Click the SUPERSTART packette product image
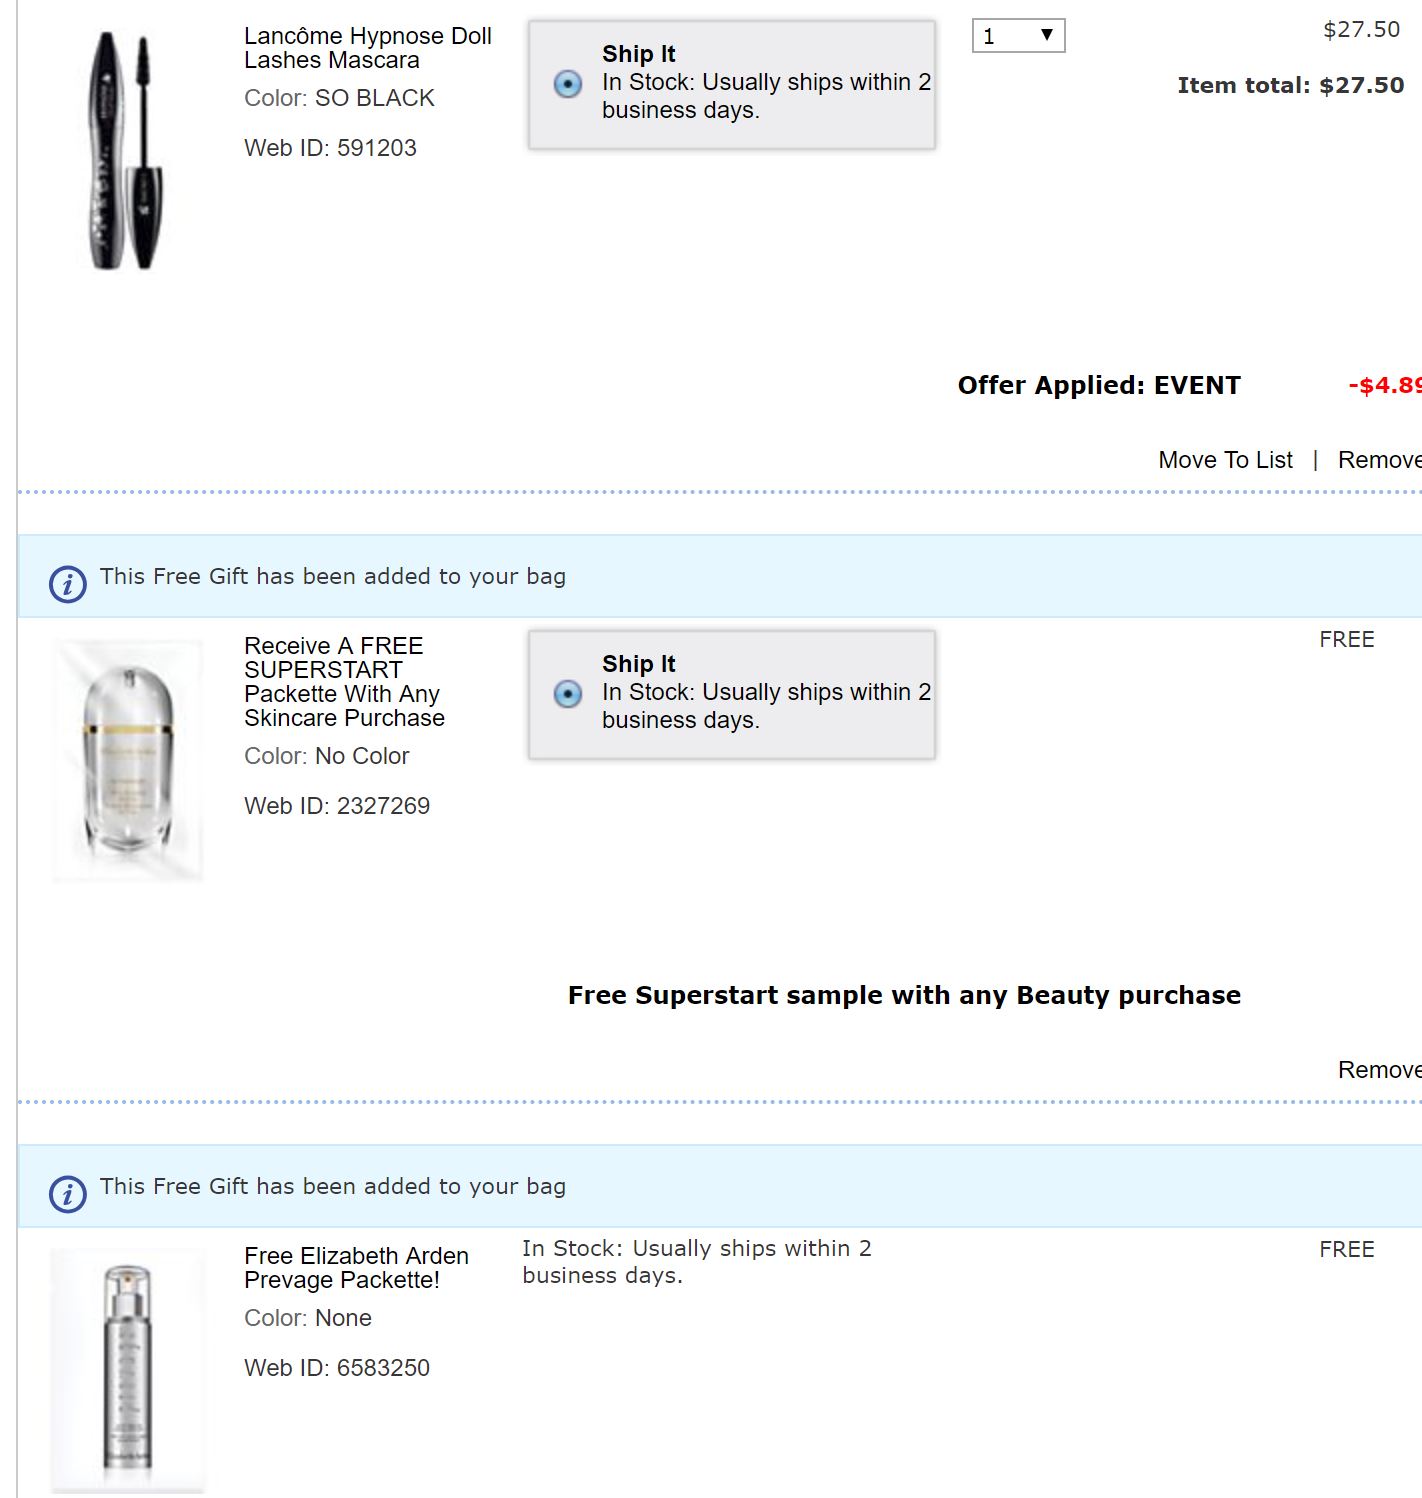The width and height of the screenshot is (1422, 1498). (x=128, y=762)
